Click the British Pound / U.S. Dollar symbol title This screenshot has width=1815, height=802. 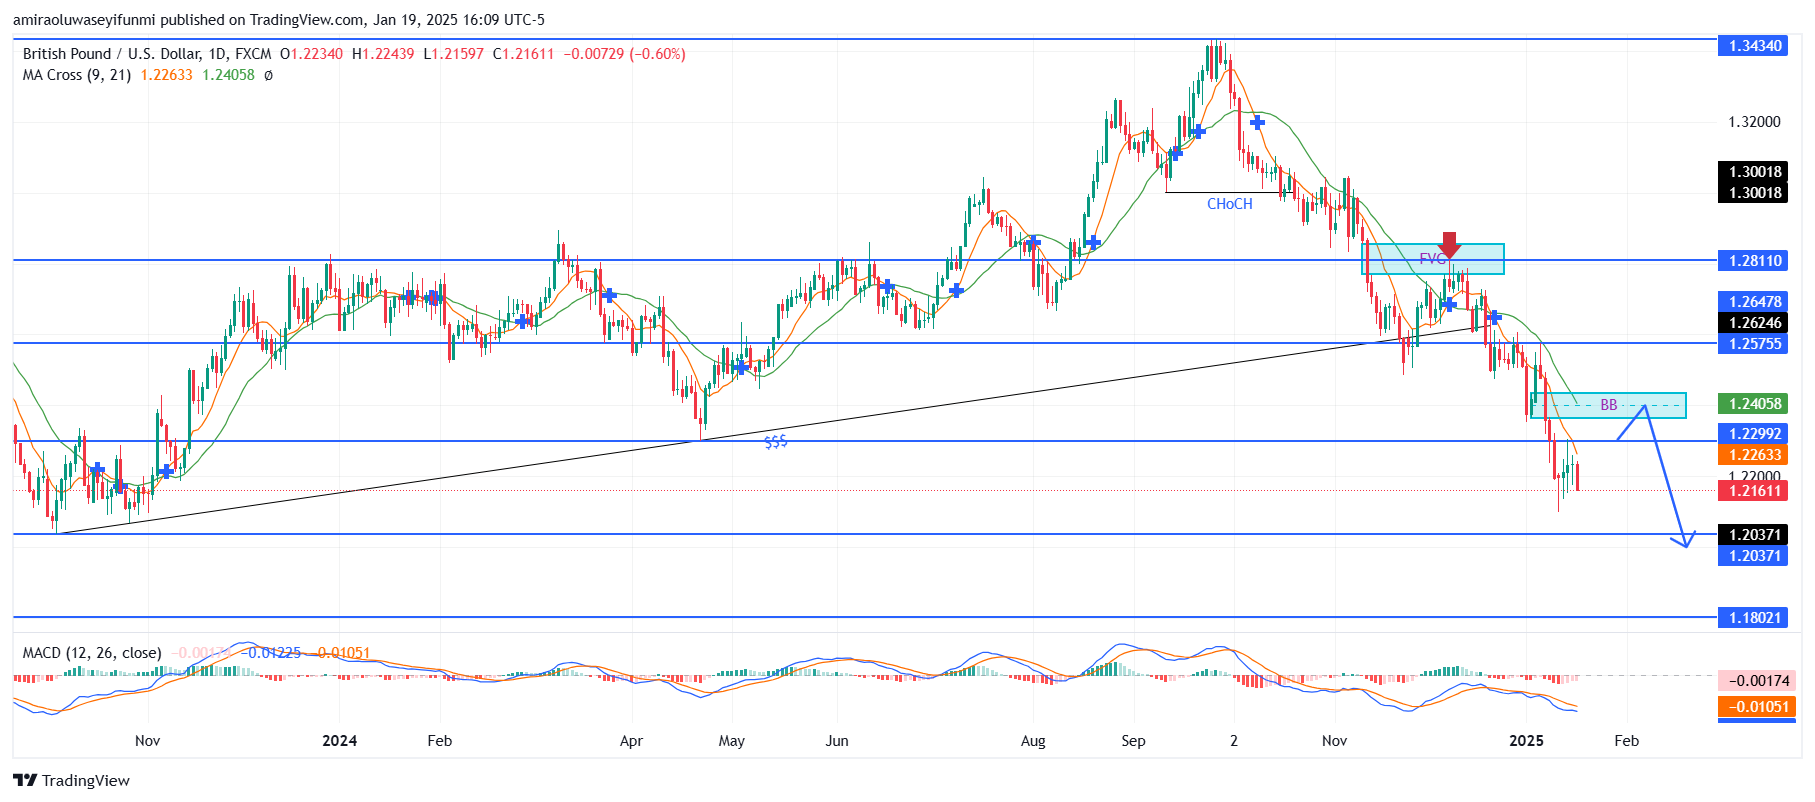112,54
